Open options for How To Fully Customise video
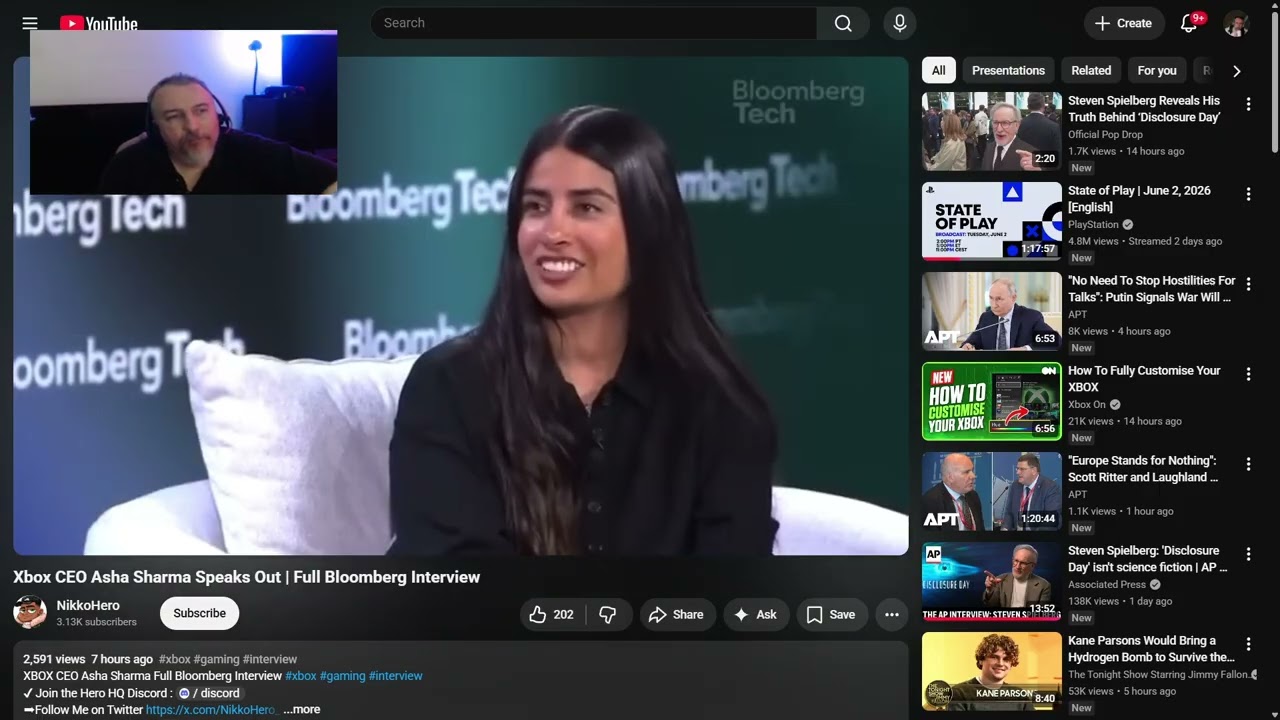Image resolution: width=1280 pixels, height=720 pixels. (1248, 374)
